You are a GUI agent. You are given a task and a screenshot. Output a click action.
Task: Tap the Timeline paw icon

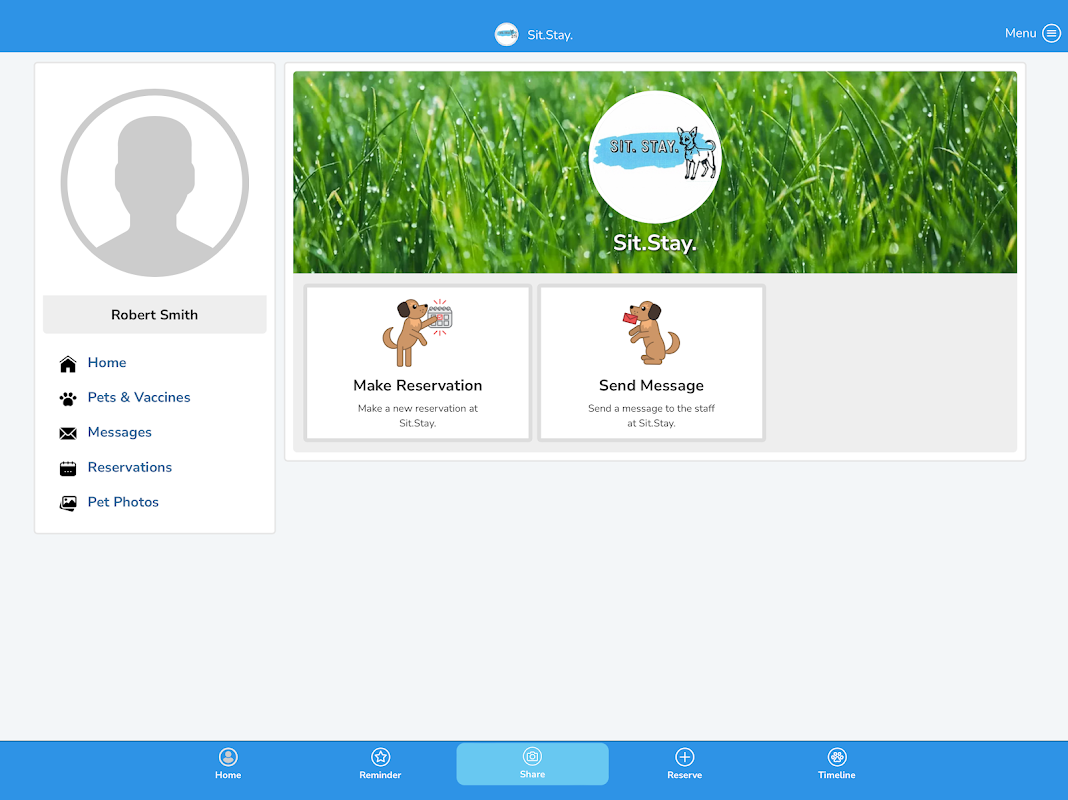pyautogui.click(x=836, y=757)
